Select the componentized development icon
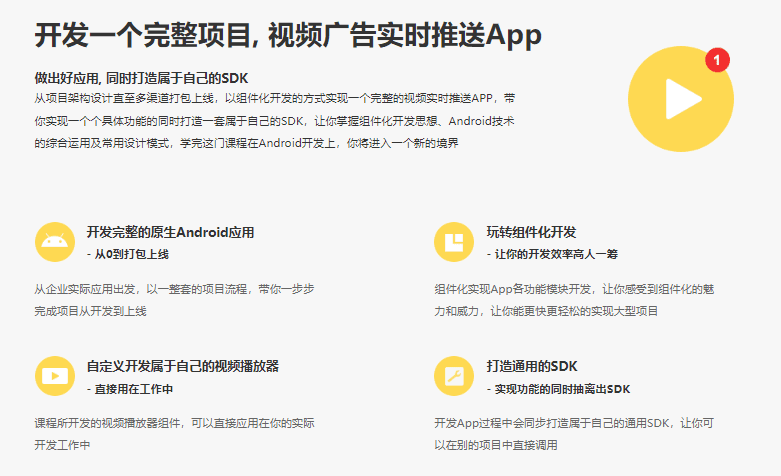Viewport: 781px width, 476px height. point(453,242)
